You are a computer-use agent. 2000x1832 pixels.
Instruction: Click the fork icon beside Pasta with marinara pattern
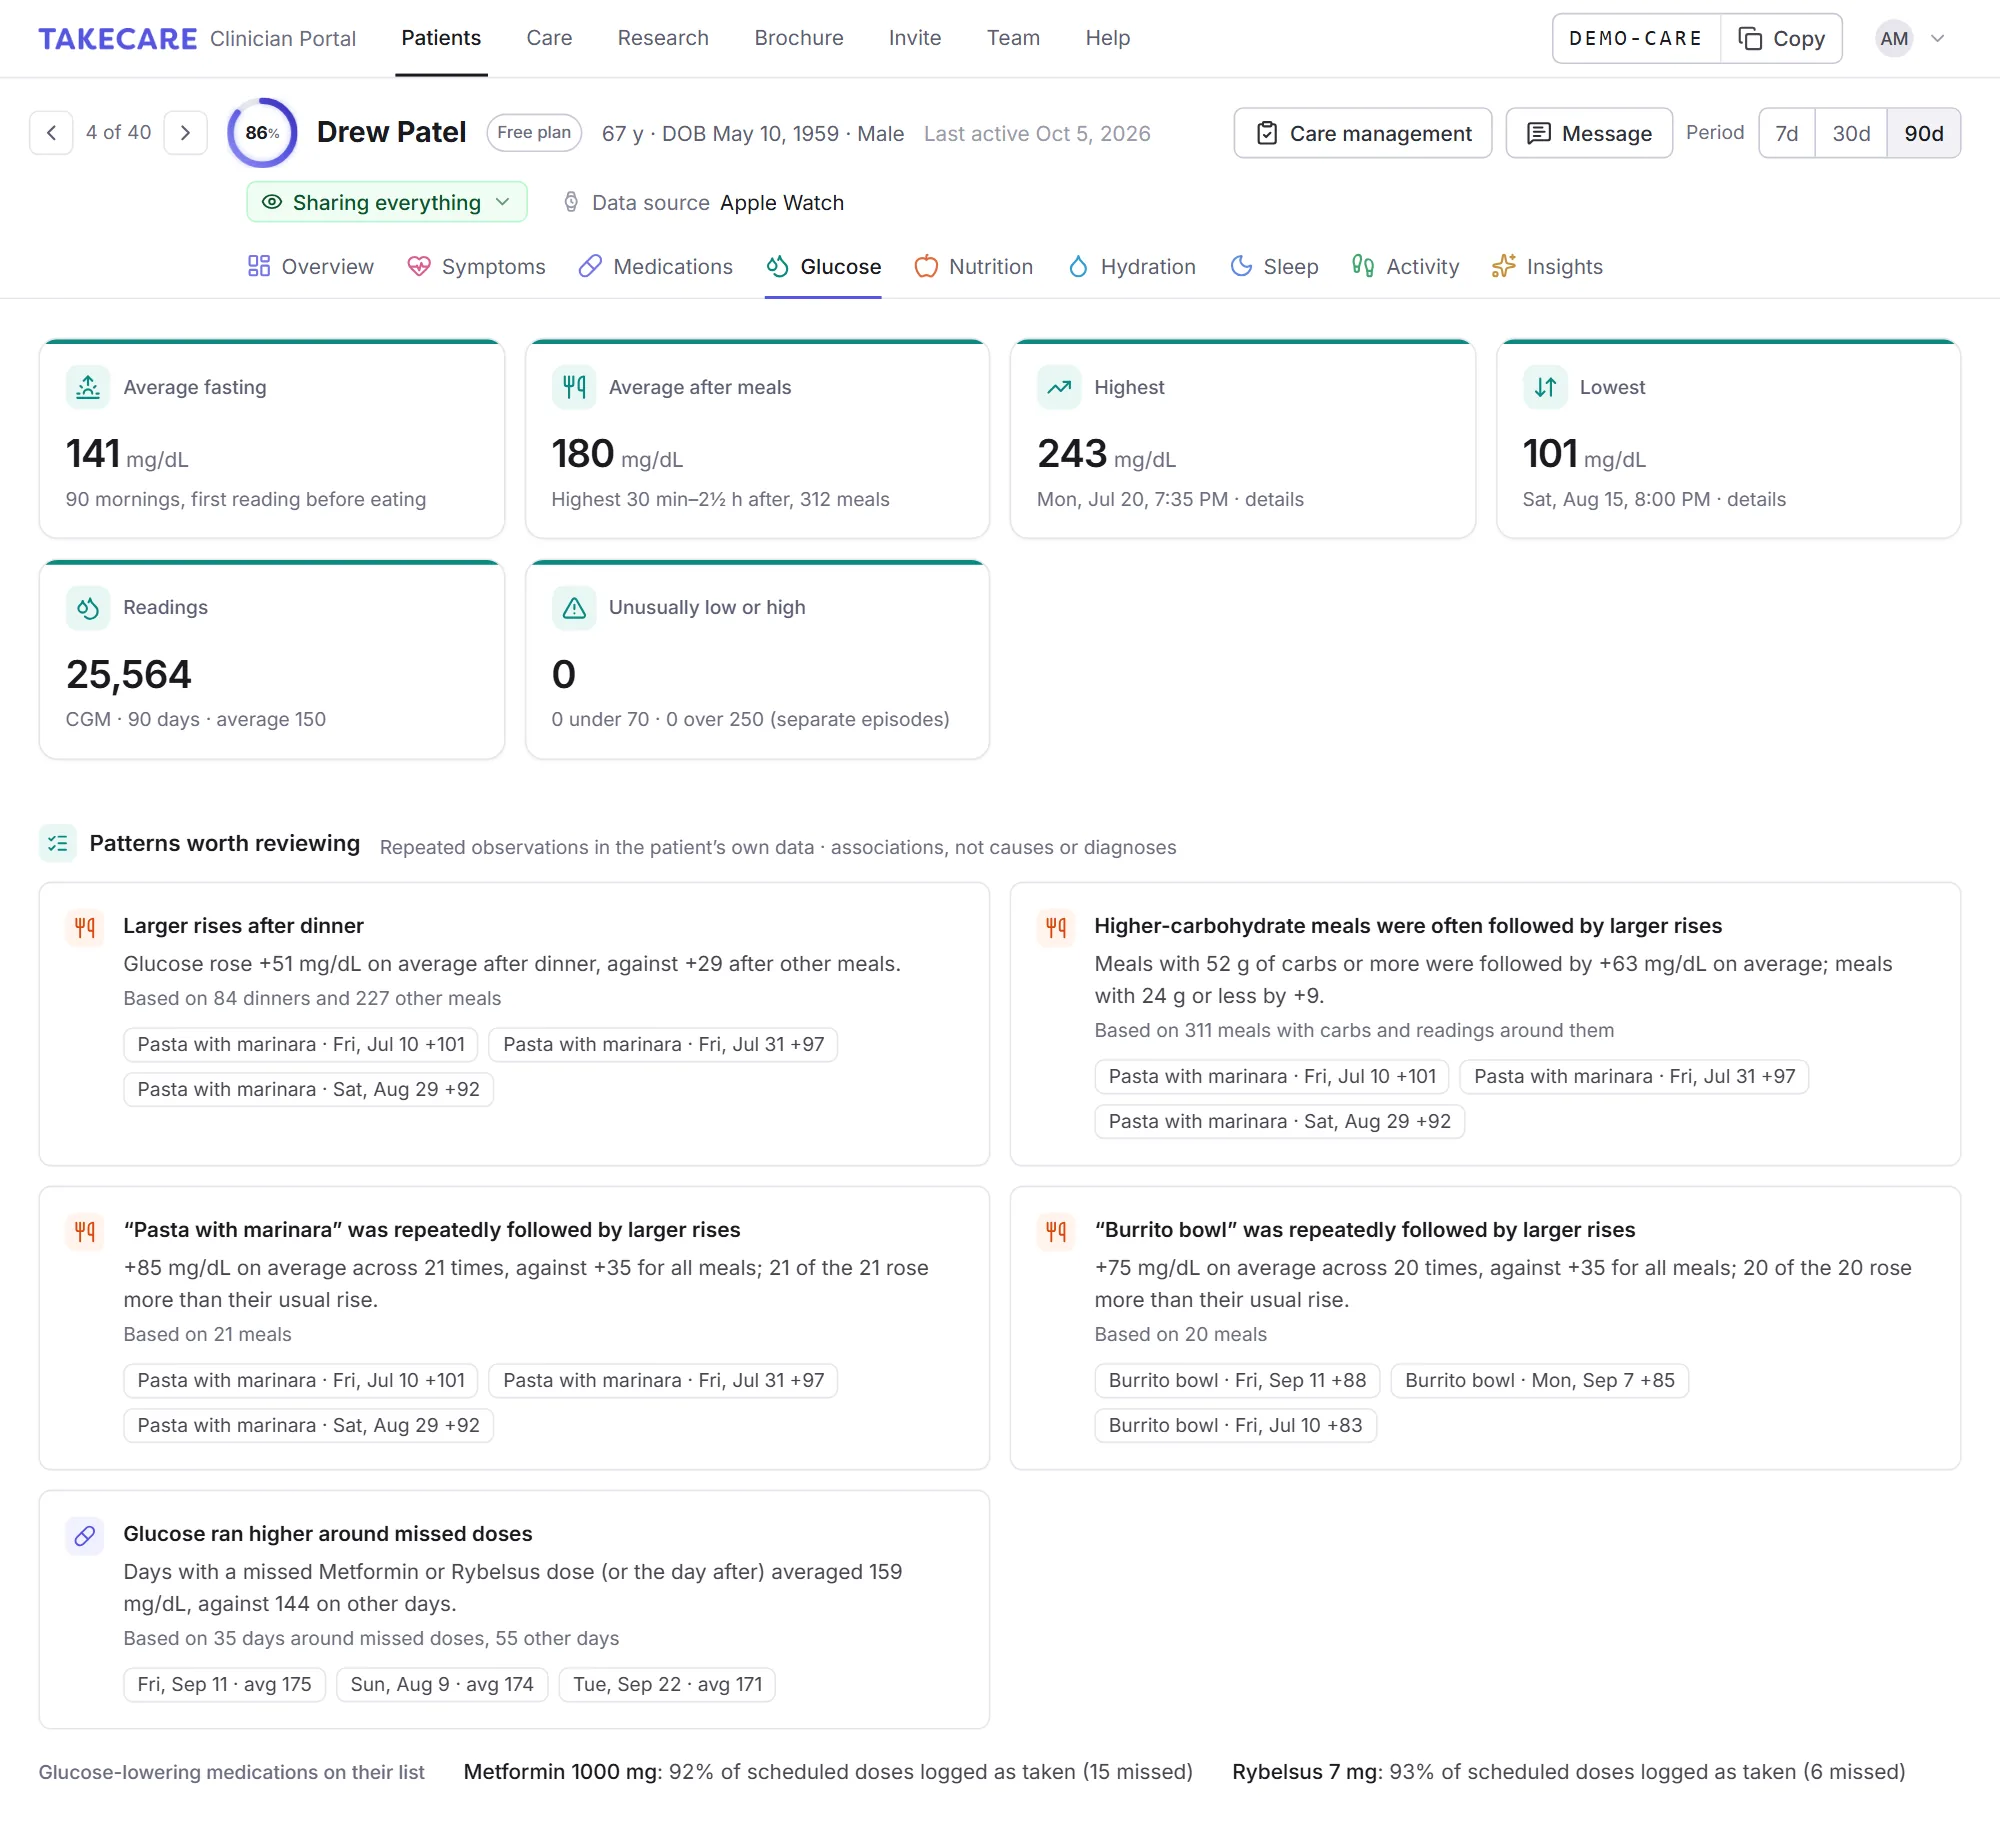point(85,1231)
